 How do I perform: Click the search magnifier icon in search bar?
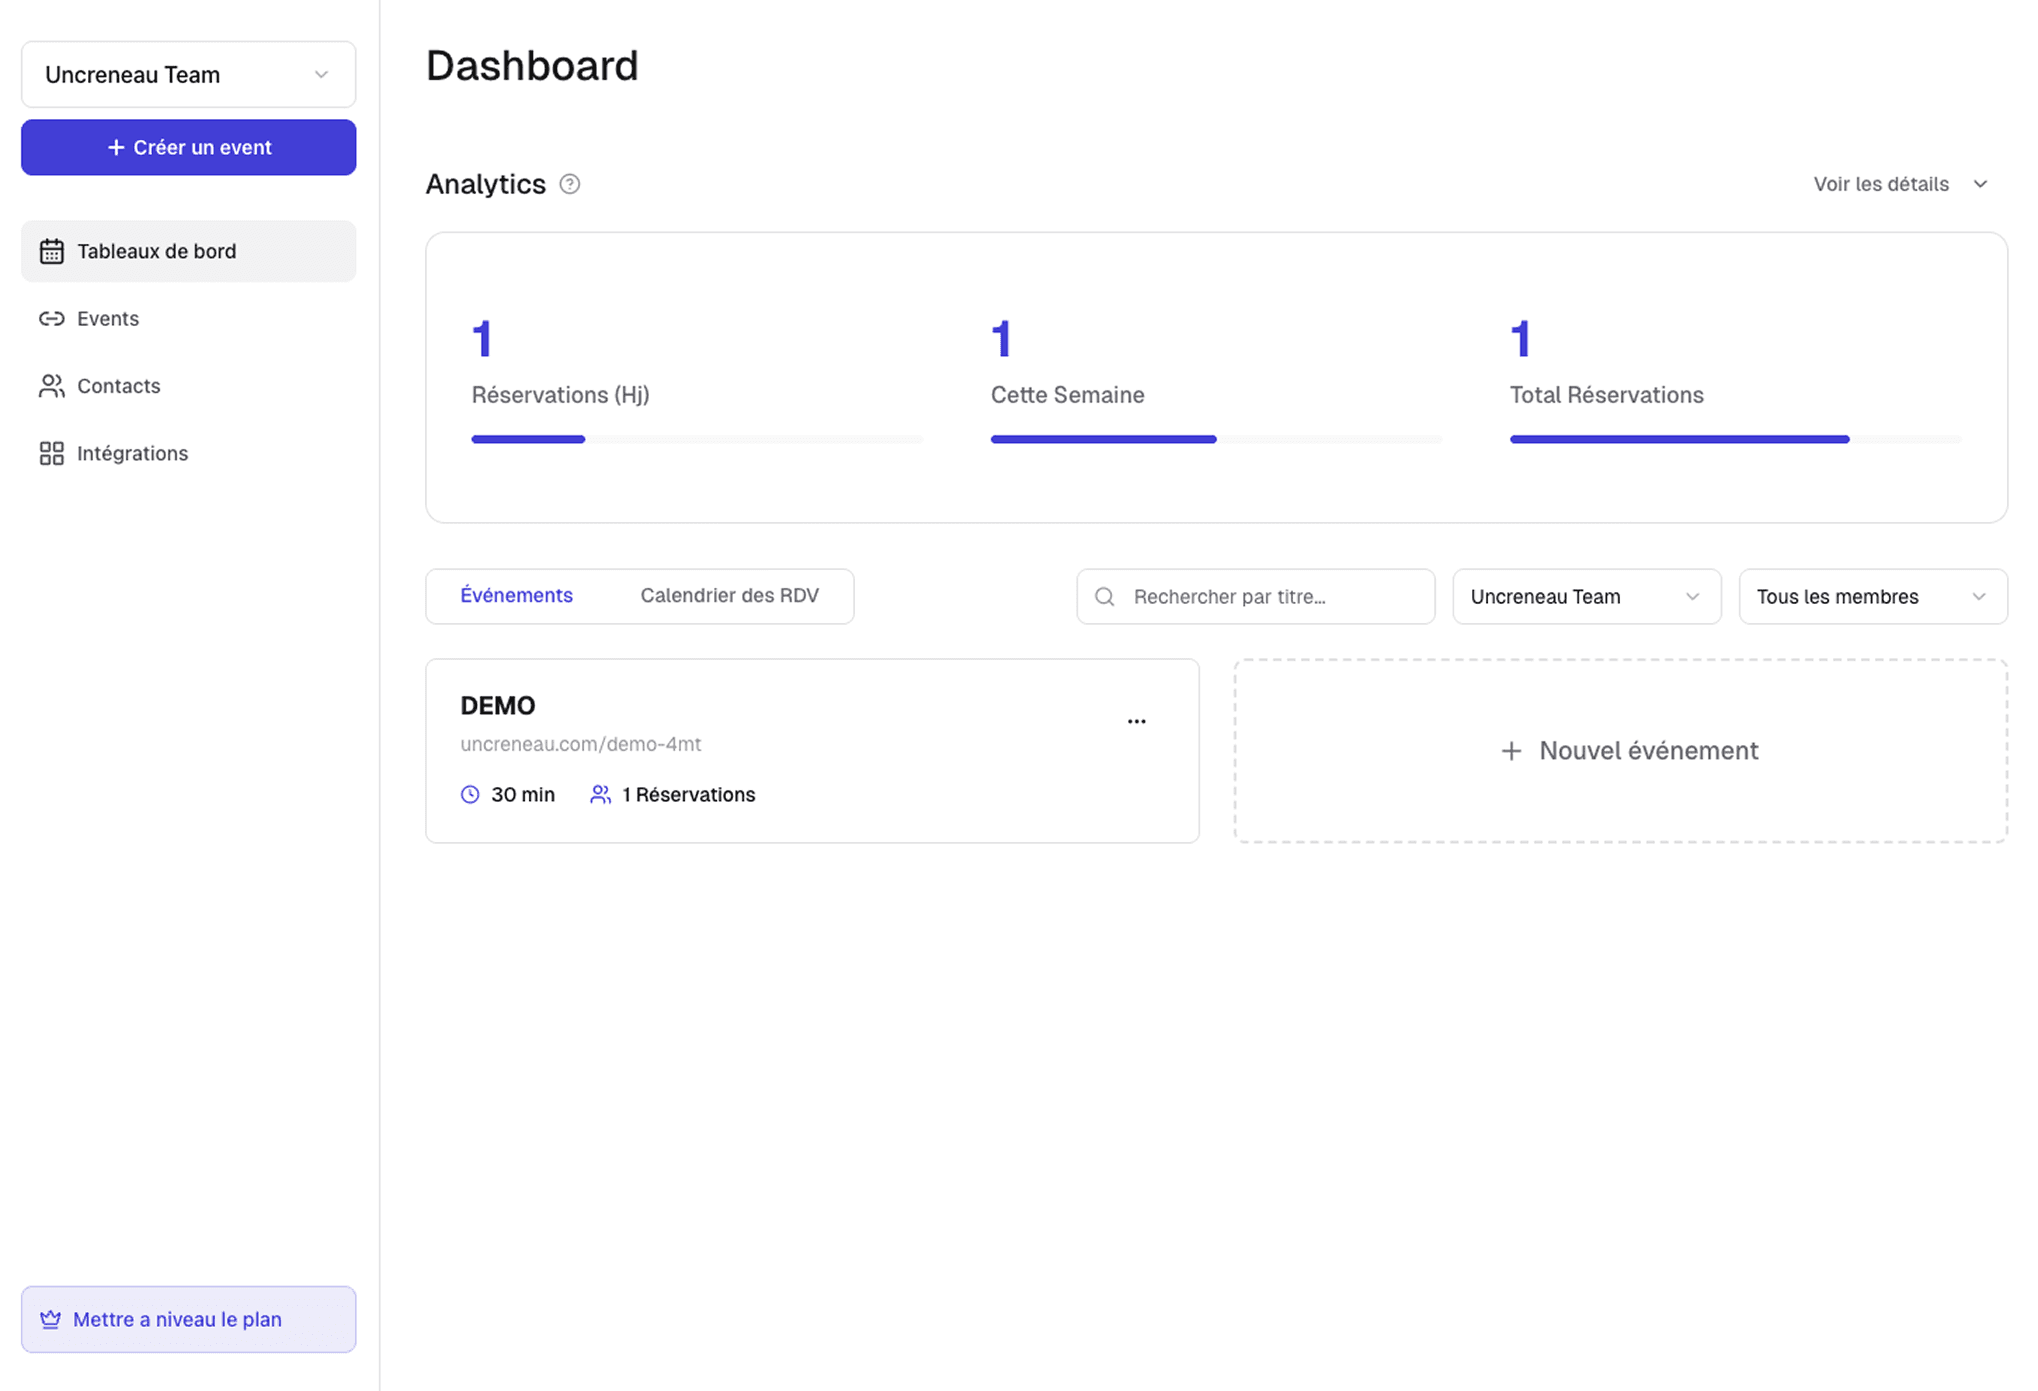pos(1104,596)
